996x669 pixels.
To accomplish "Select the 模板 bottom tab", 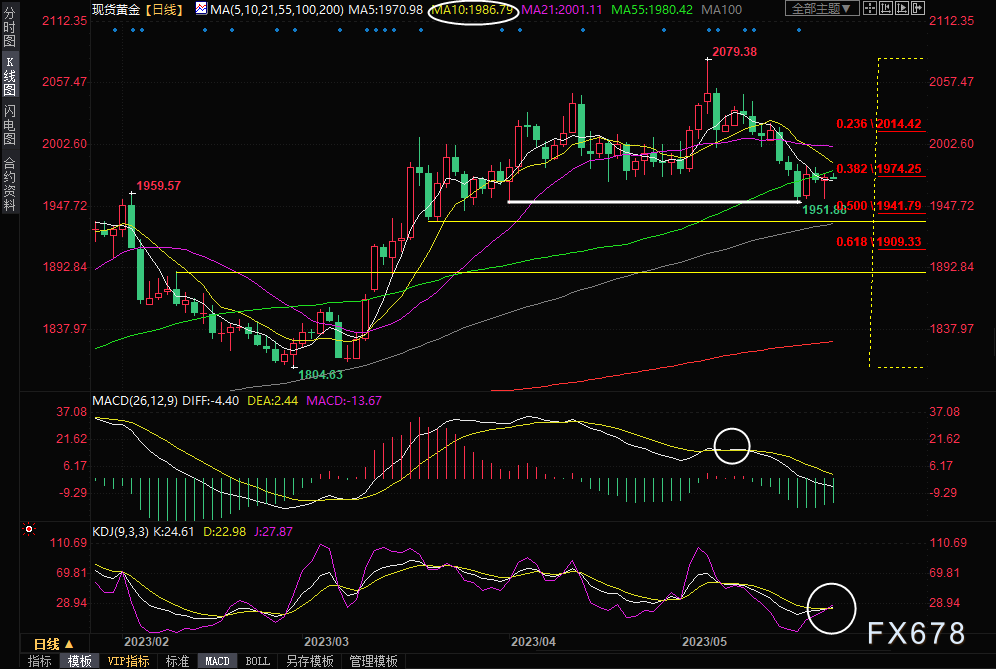I will pyautogui.click(x=80, y=661).
